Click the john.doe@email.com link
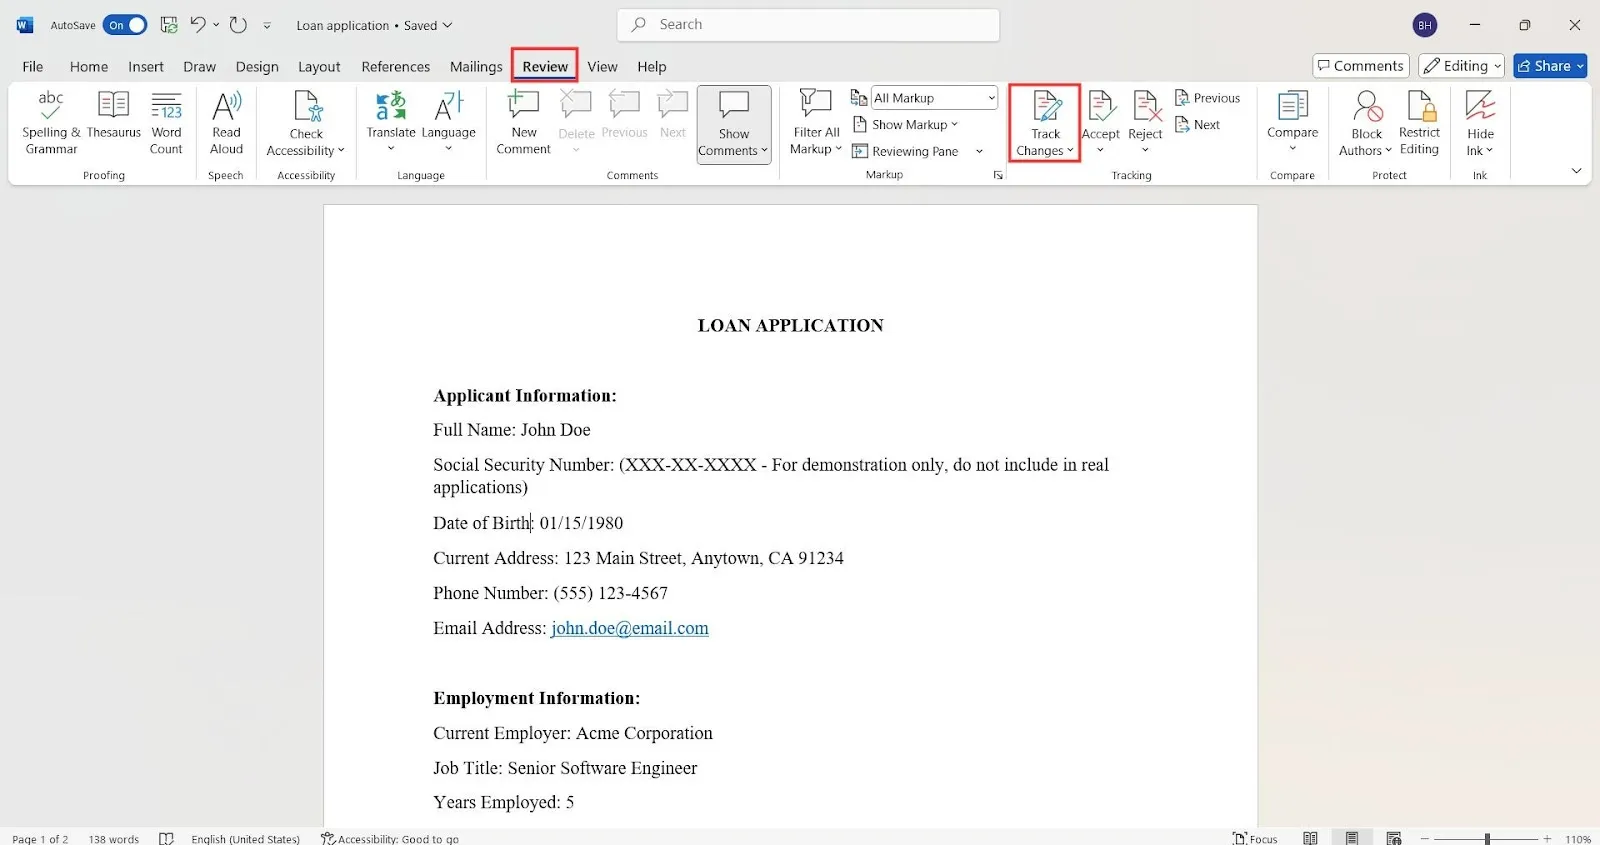The image size is (1600, 845). coord(630,628)
